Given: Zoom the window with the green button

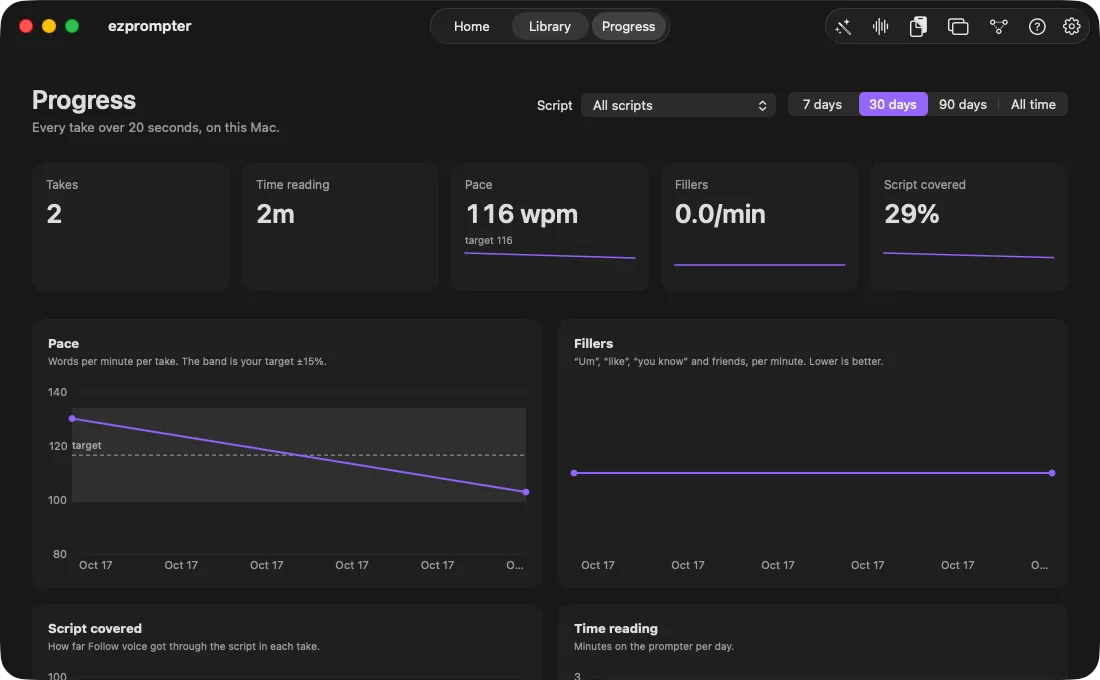Looking at the screenshot, I should [72, 26].
